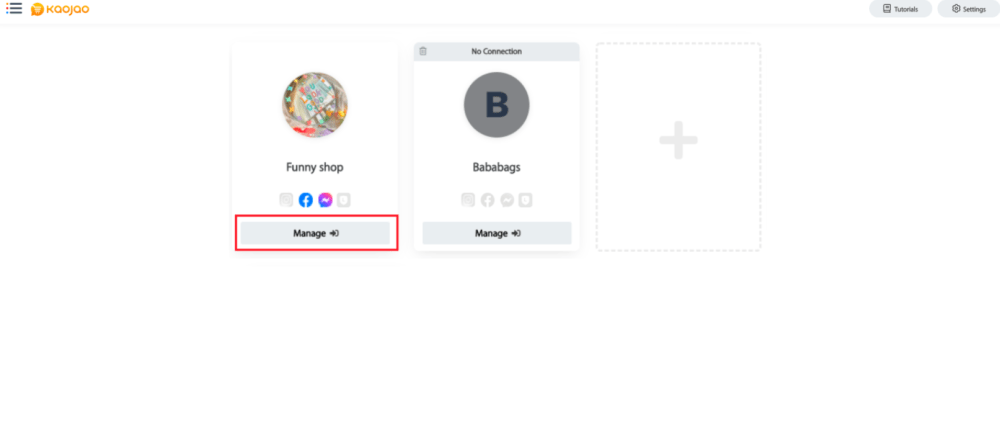Screen dimensions: 1000x438
Task: Select the Funny shop profile picture
Action: coord(315,105)
